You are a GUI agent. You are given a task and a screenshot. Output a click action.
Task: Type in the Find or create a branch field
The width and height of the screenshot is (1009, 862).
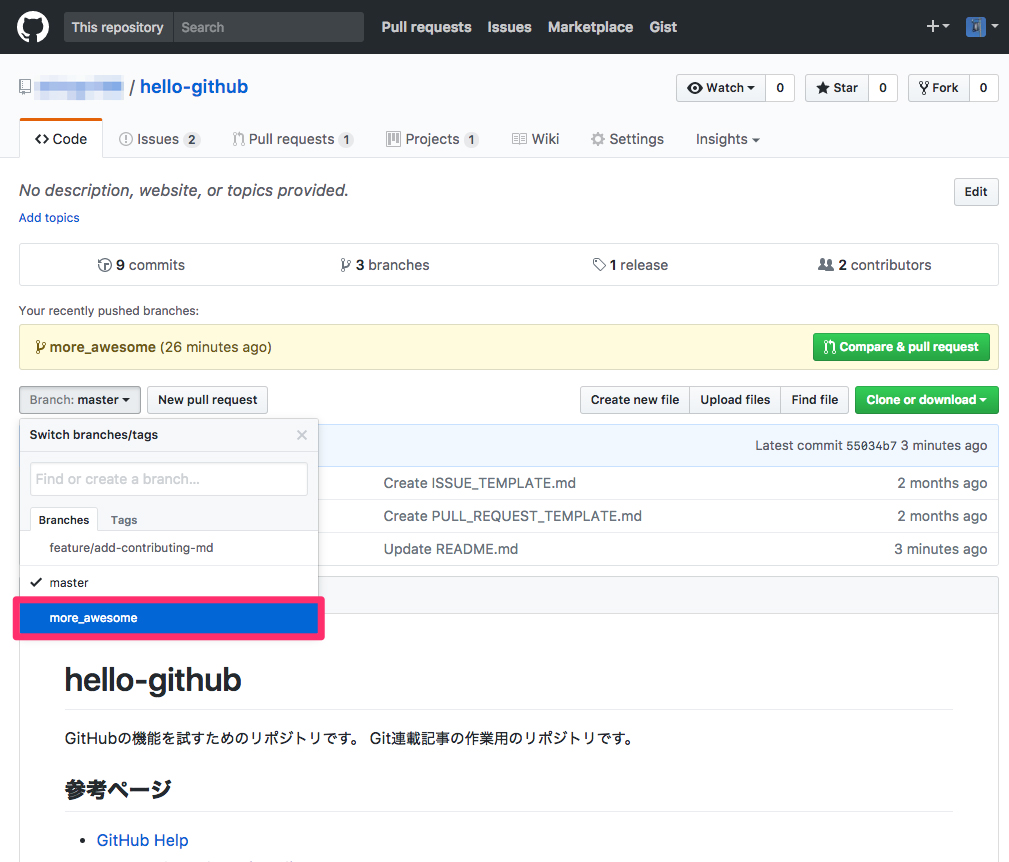click(x=168, y=479)
